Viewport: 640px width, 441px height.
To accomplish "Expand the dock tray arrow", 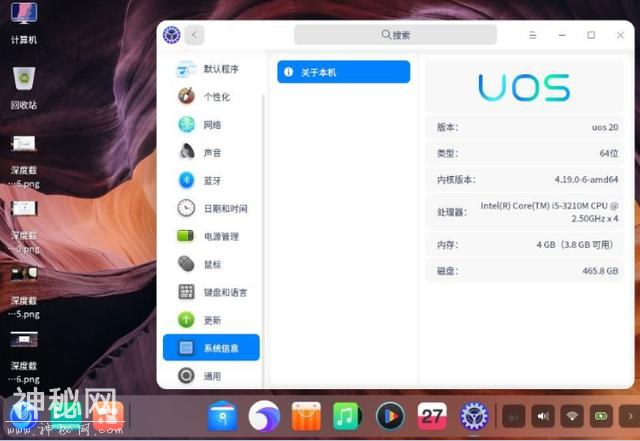I will pyautogui.click(x=630, y=416).
